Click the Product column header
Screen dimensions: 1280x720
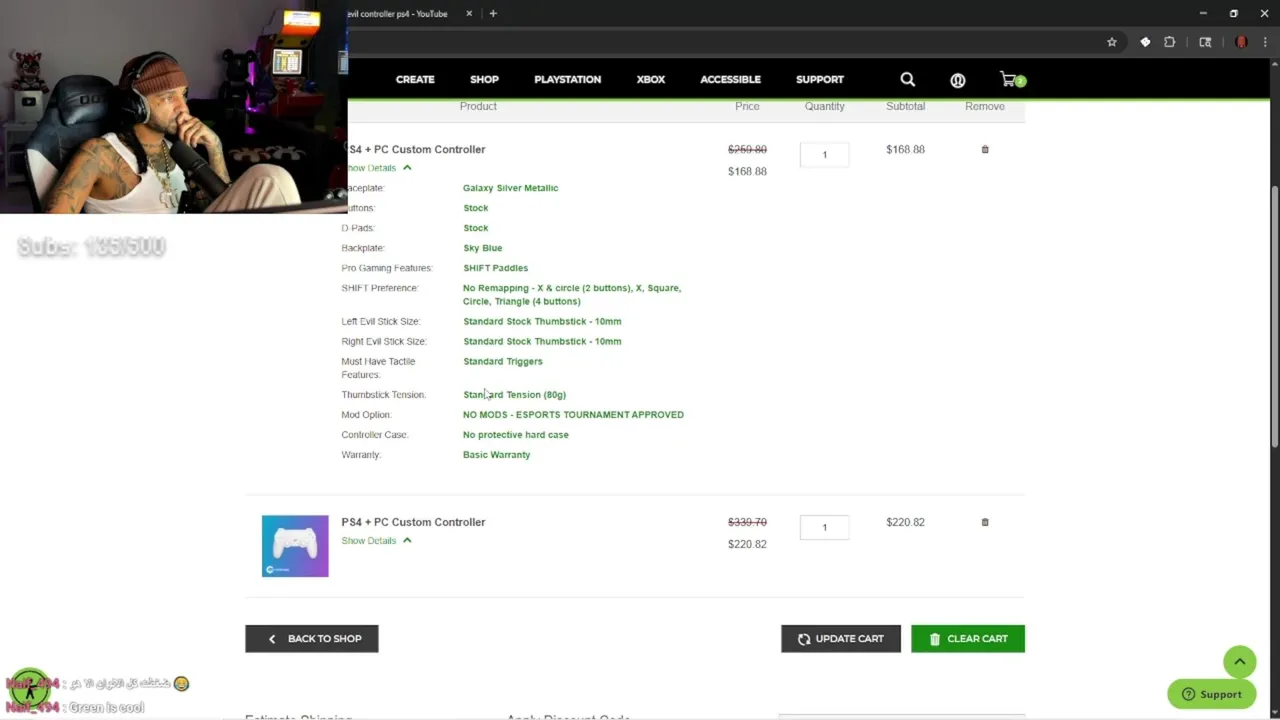pyautogui.click(x=478, y=106)
